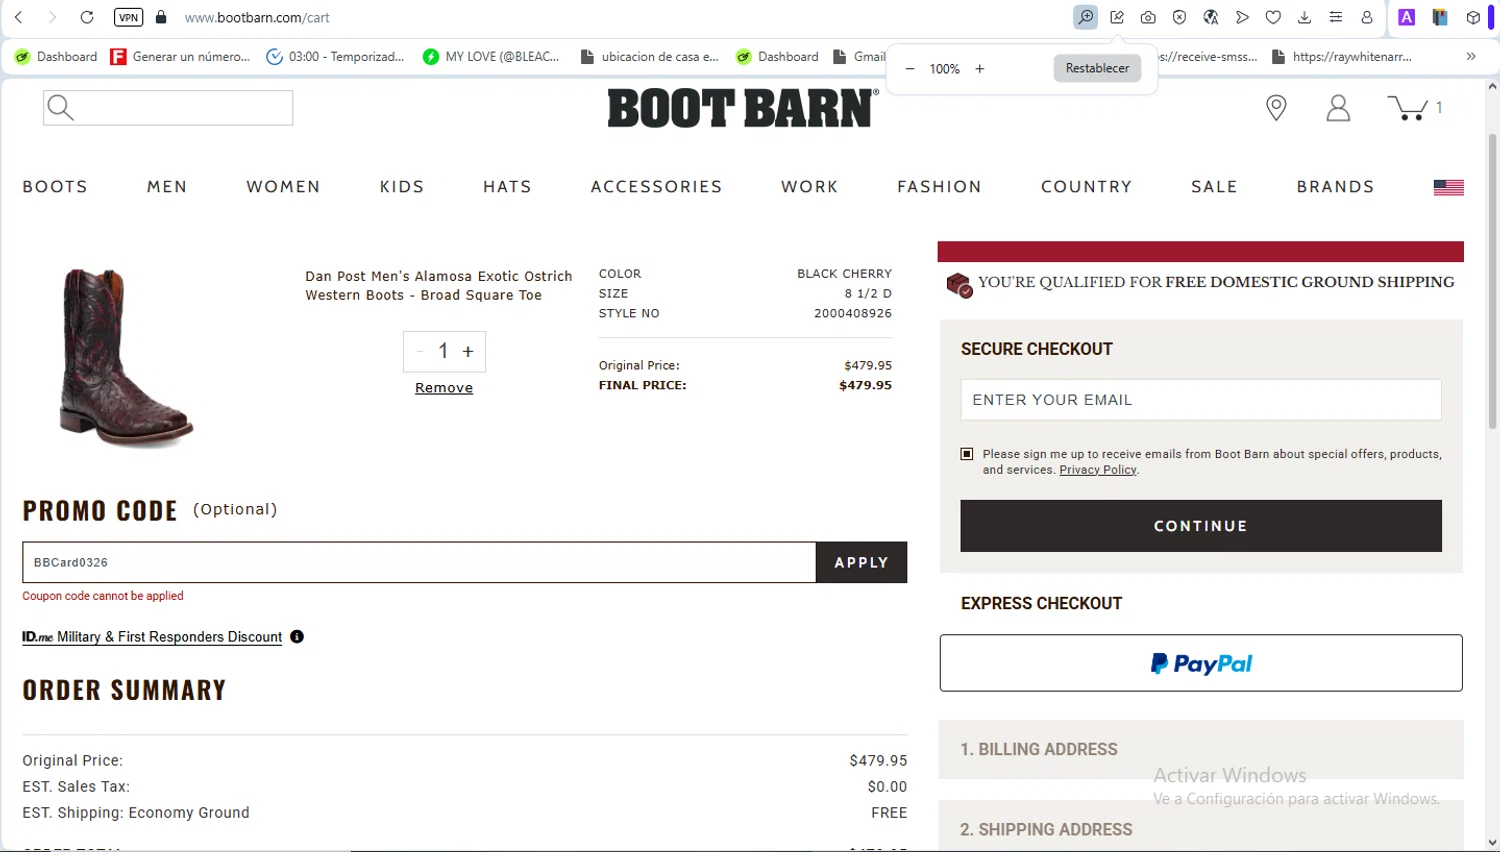Select the US flag country selector
1500x852 pixels.
tap(1448, 187)
